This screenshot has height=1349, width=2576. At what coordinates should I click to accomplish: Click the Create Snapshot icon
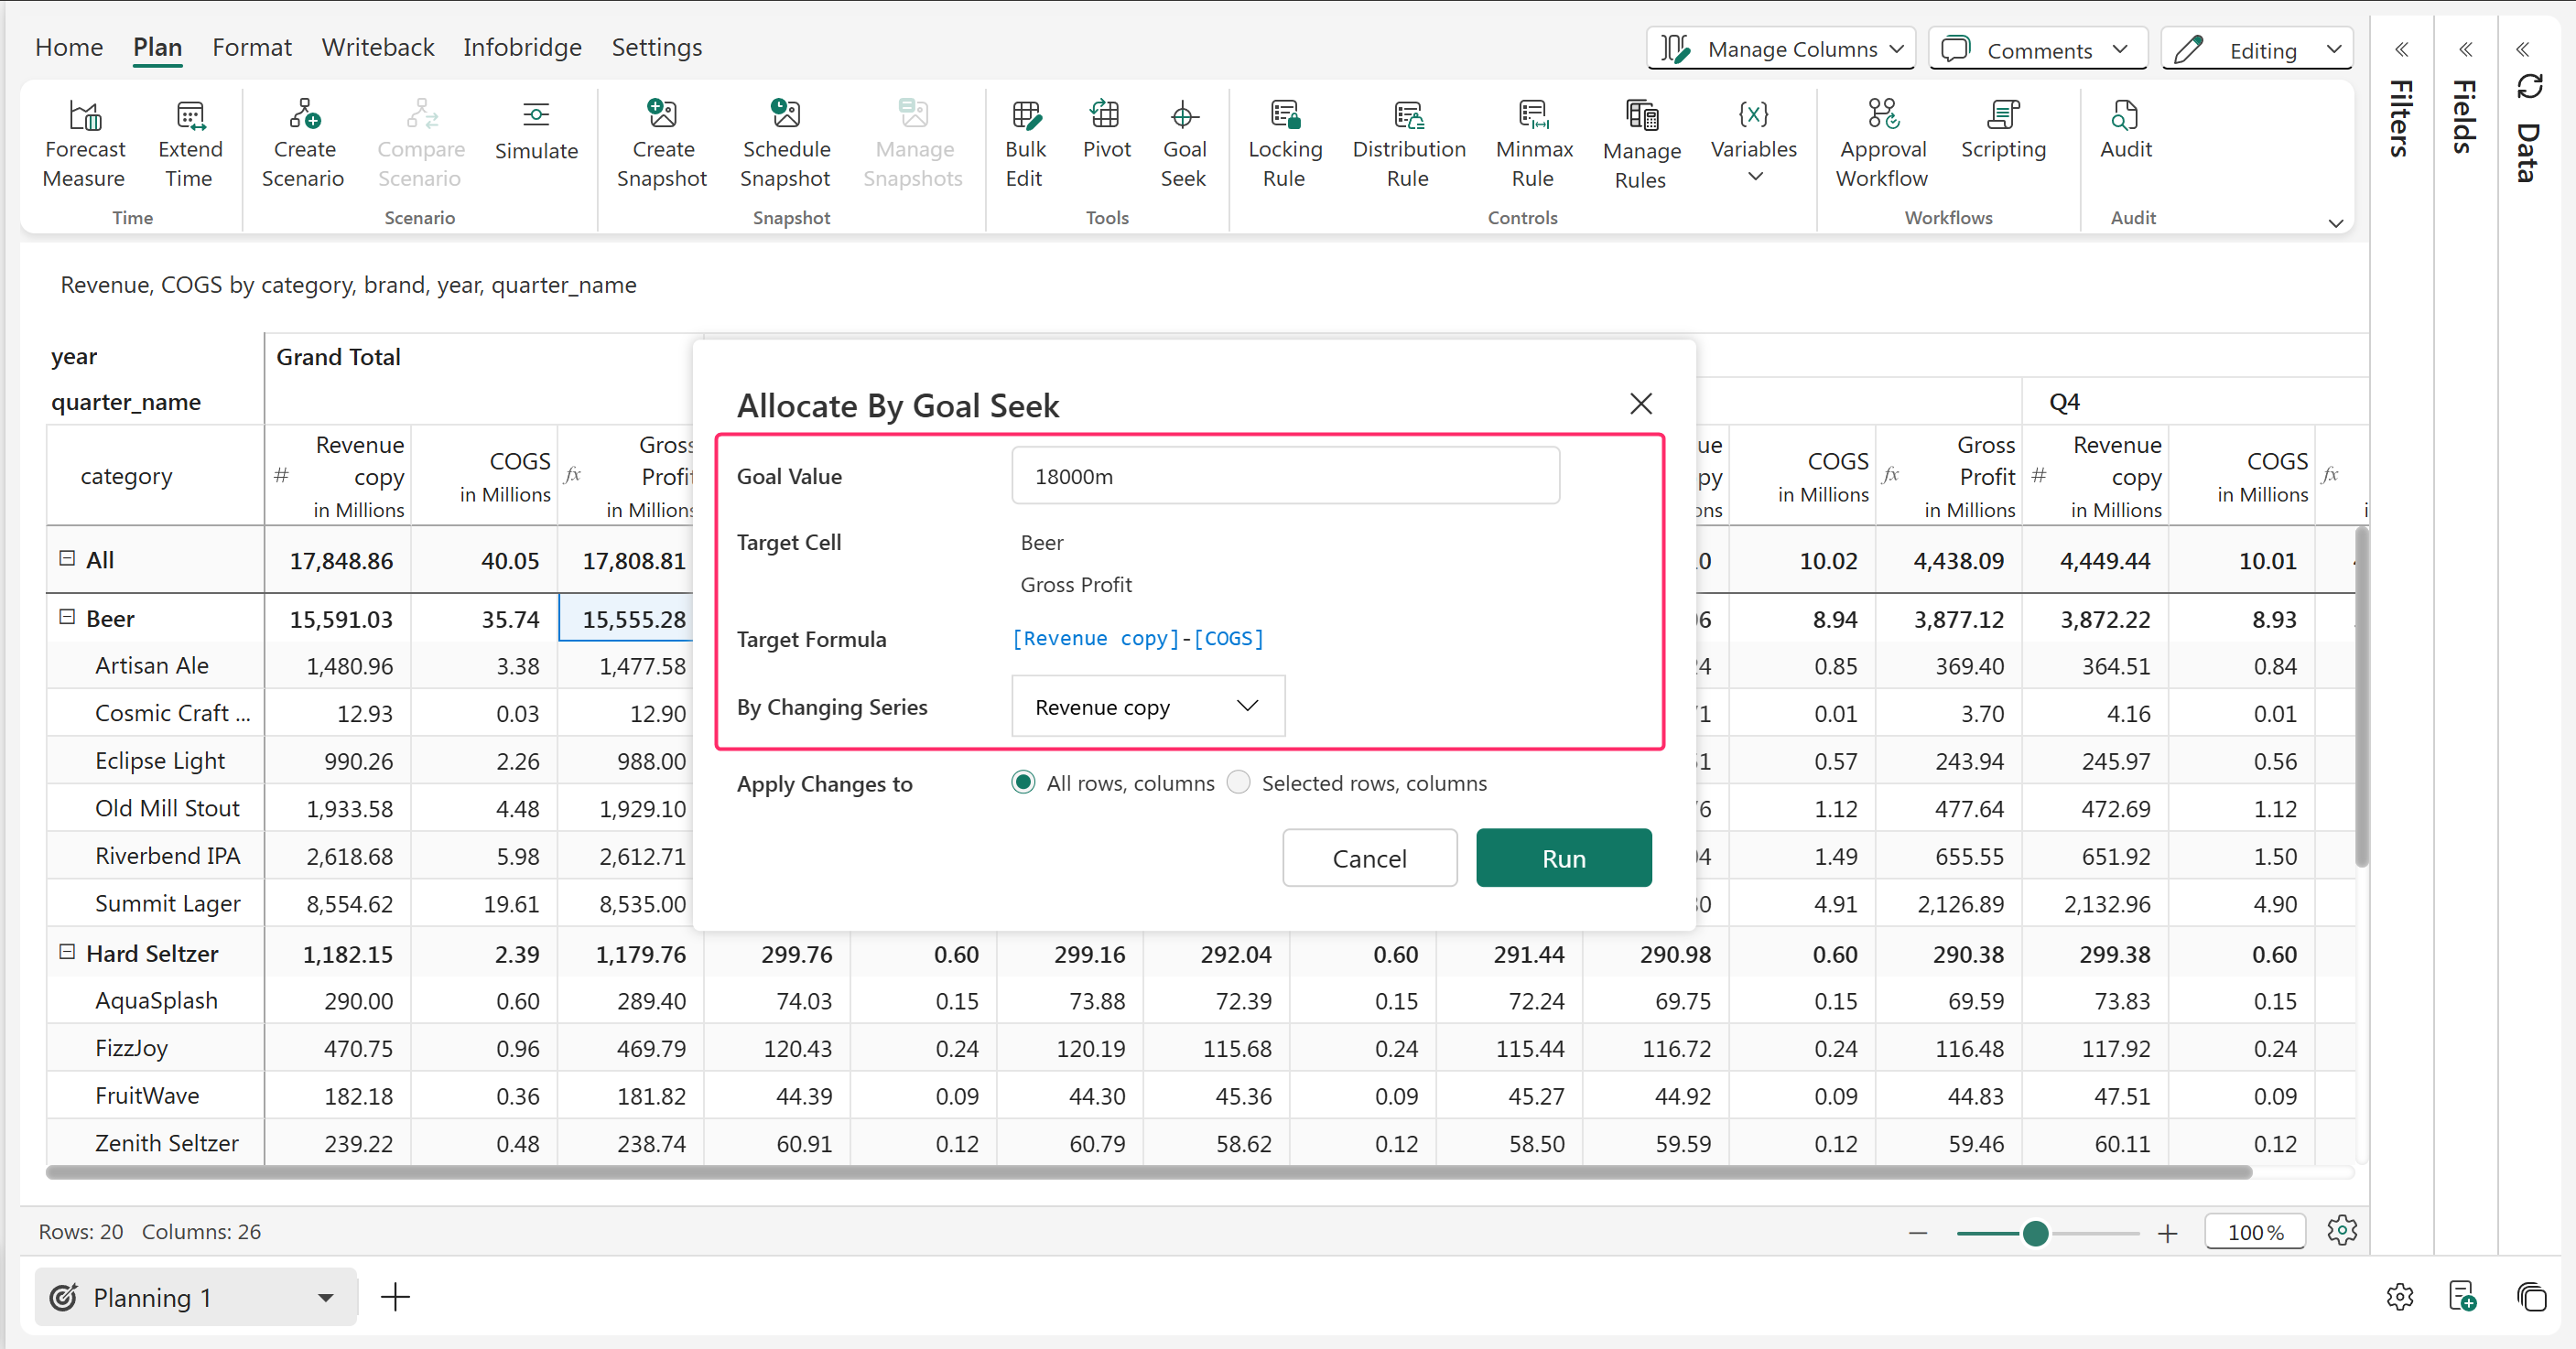tap(661, 117)
